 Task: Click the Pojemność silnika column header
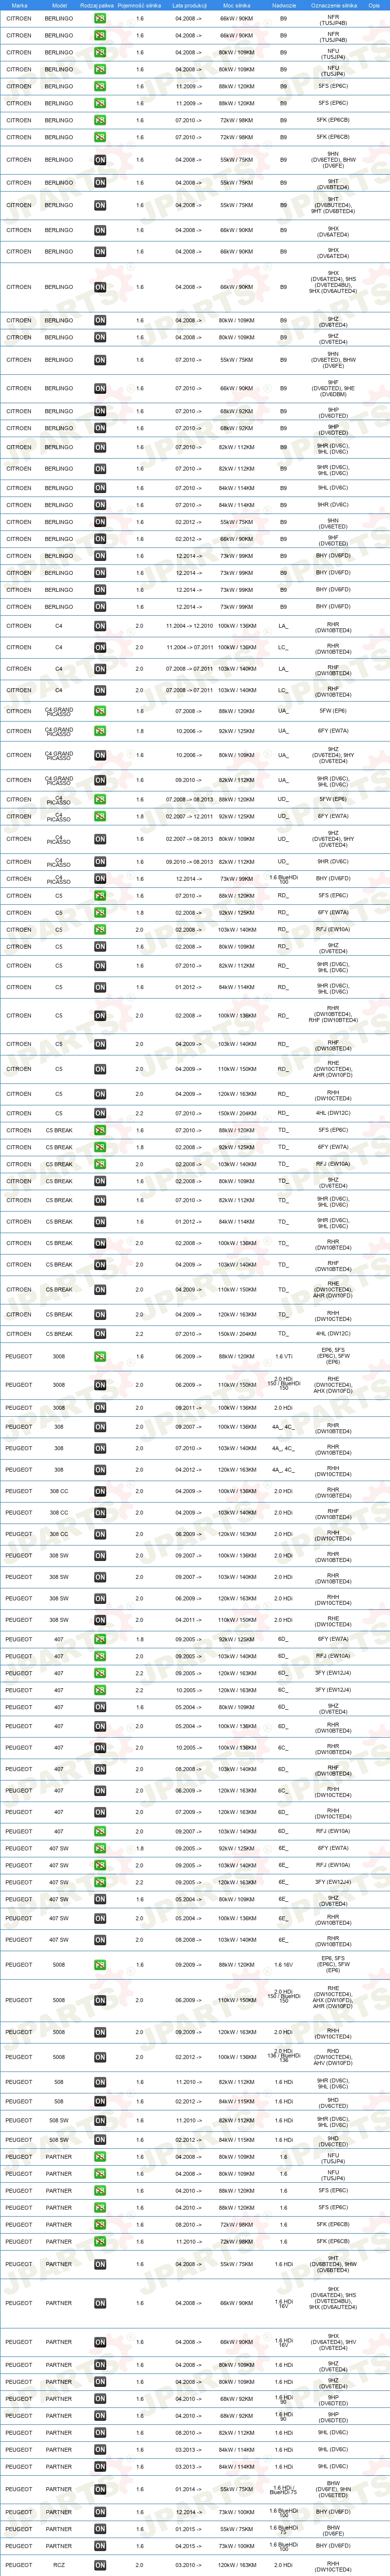(140, 5)
